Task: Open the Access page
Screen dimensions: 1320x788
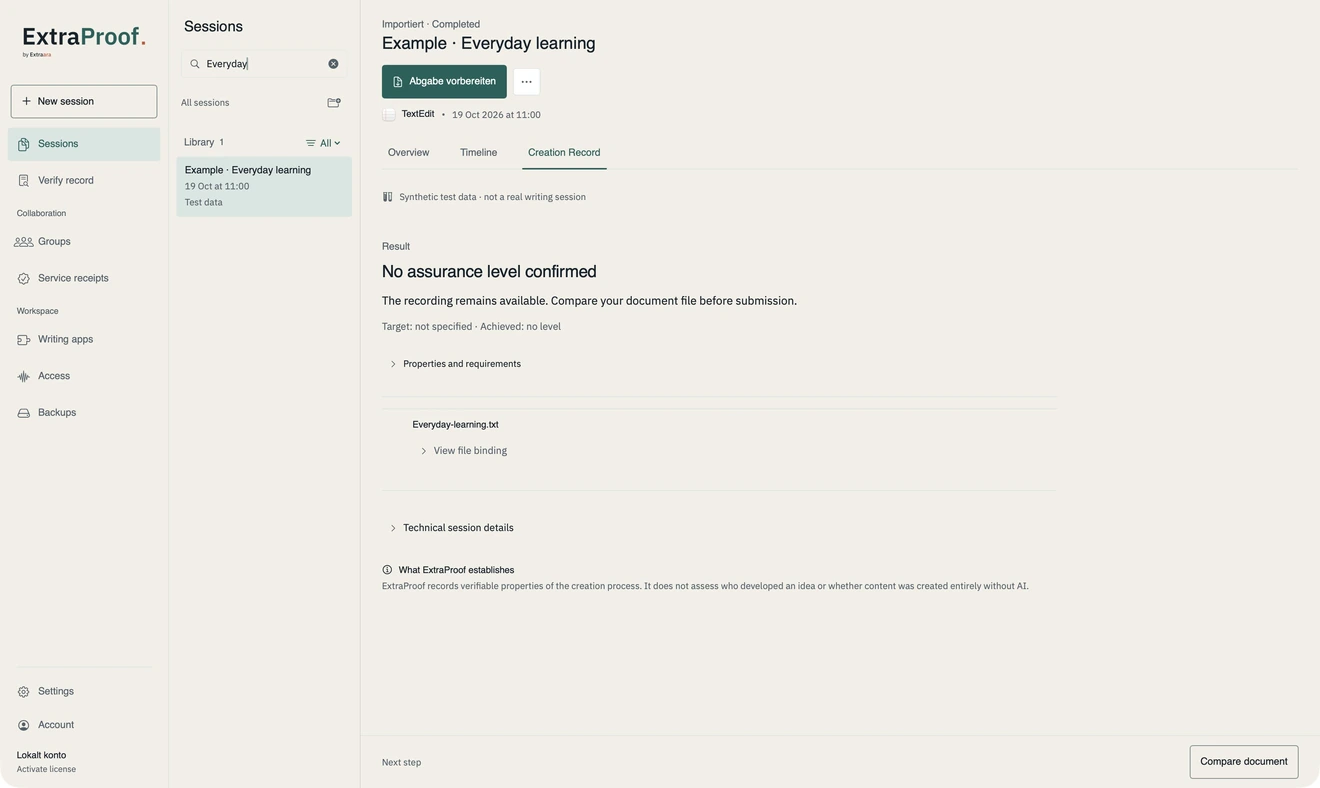Action: click(x=84, y=377)
